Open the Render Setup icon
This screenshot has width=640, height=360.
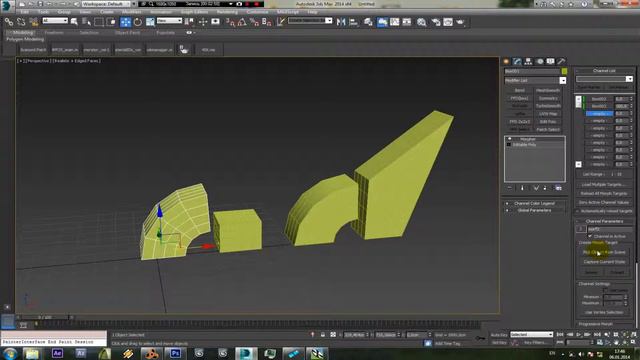pyautogui.click(x=436, y=22)
